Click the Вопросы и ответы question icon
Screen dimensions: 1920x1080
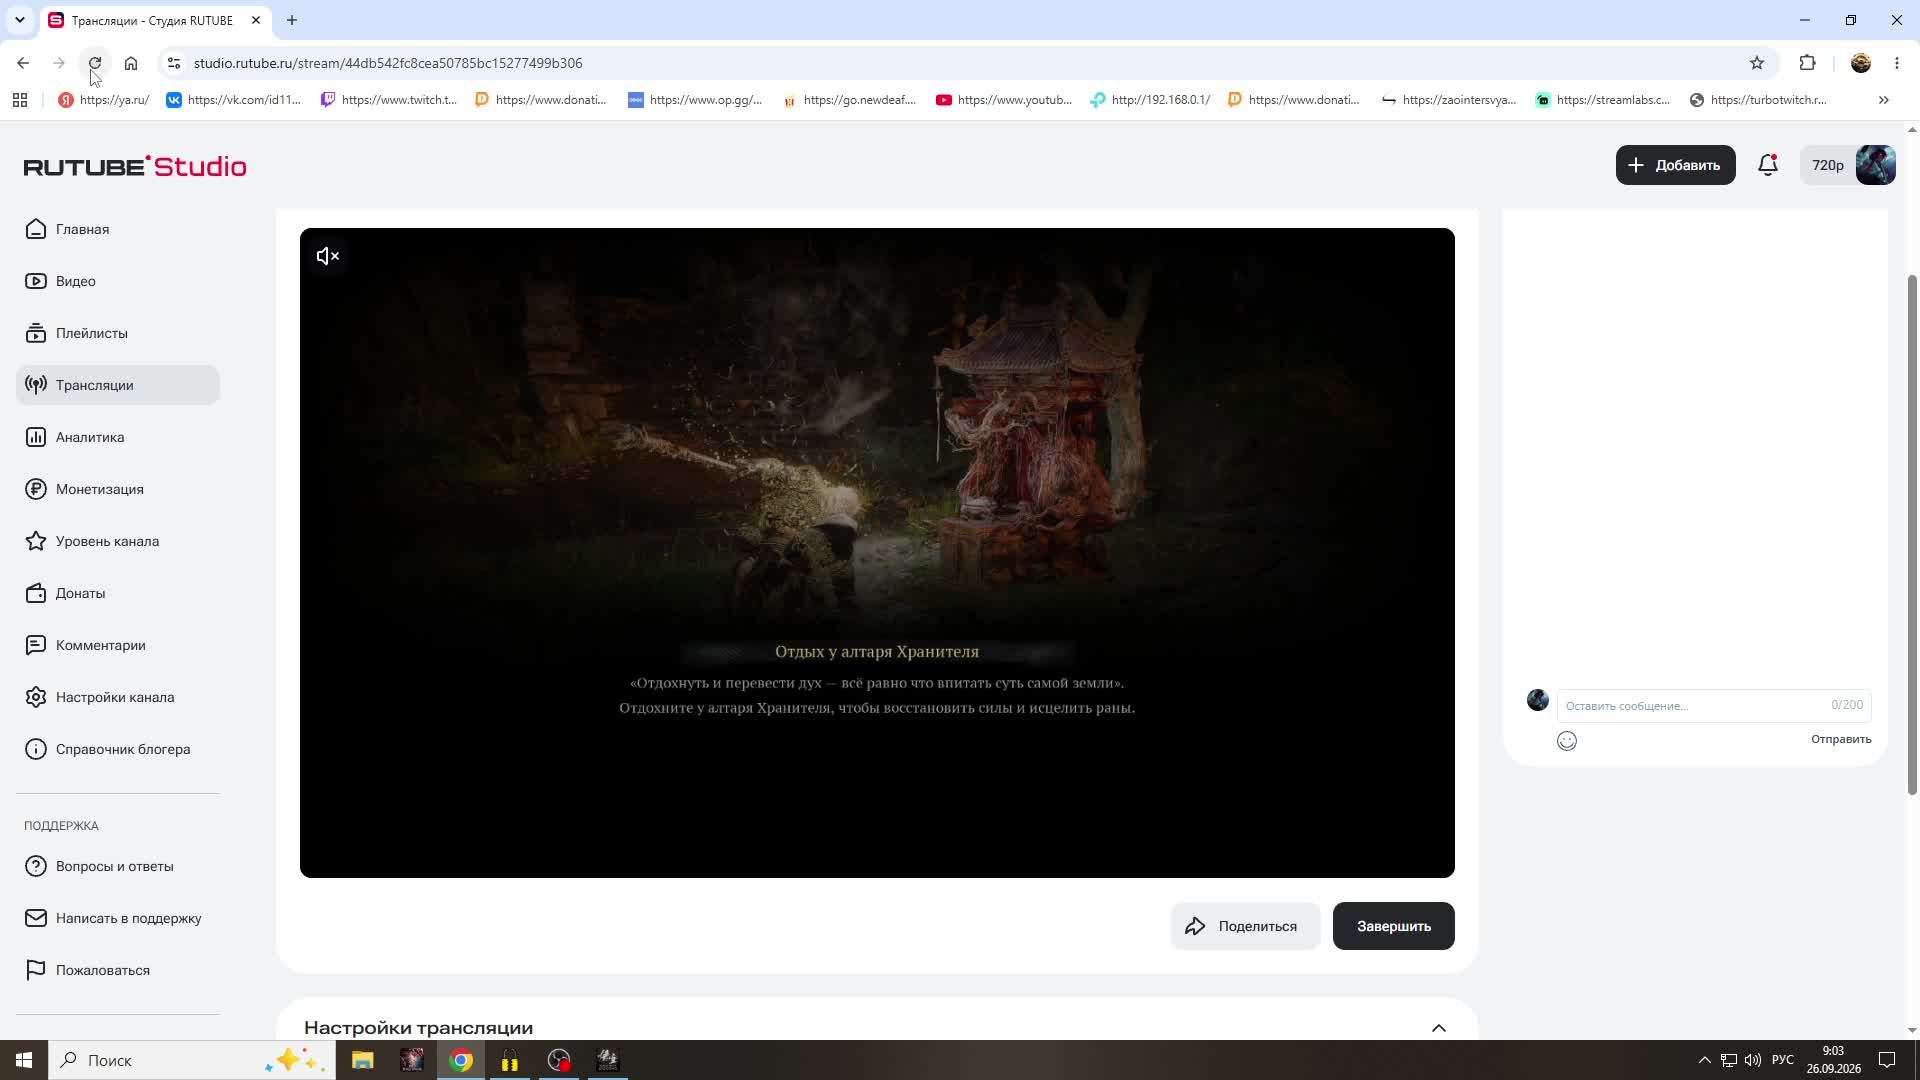[36, 866]
